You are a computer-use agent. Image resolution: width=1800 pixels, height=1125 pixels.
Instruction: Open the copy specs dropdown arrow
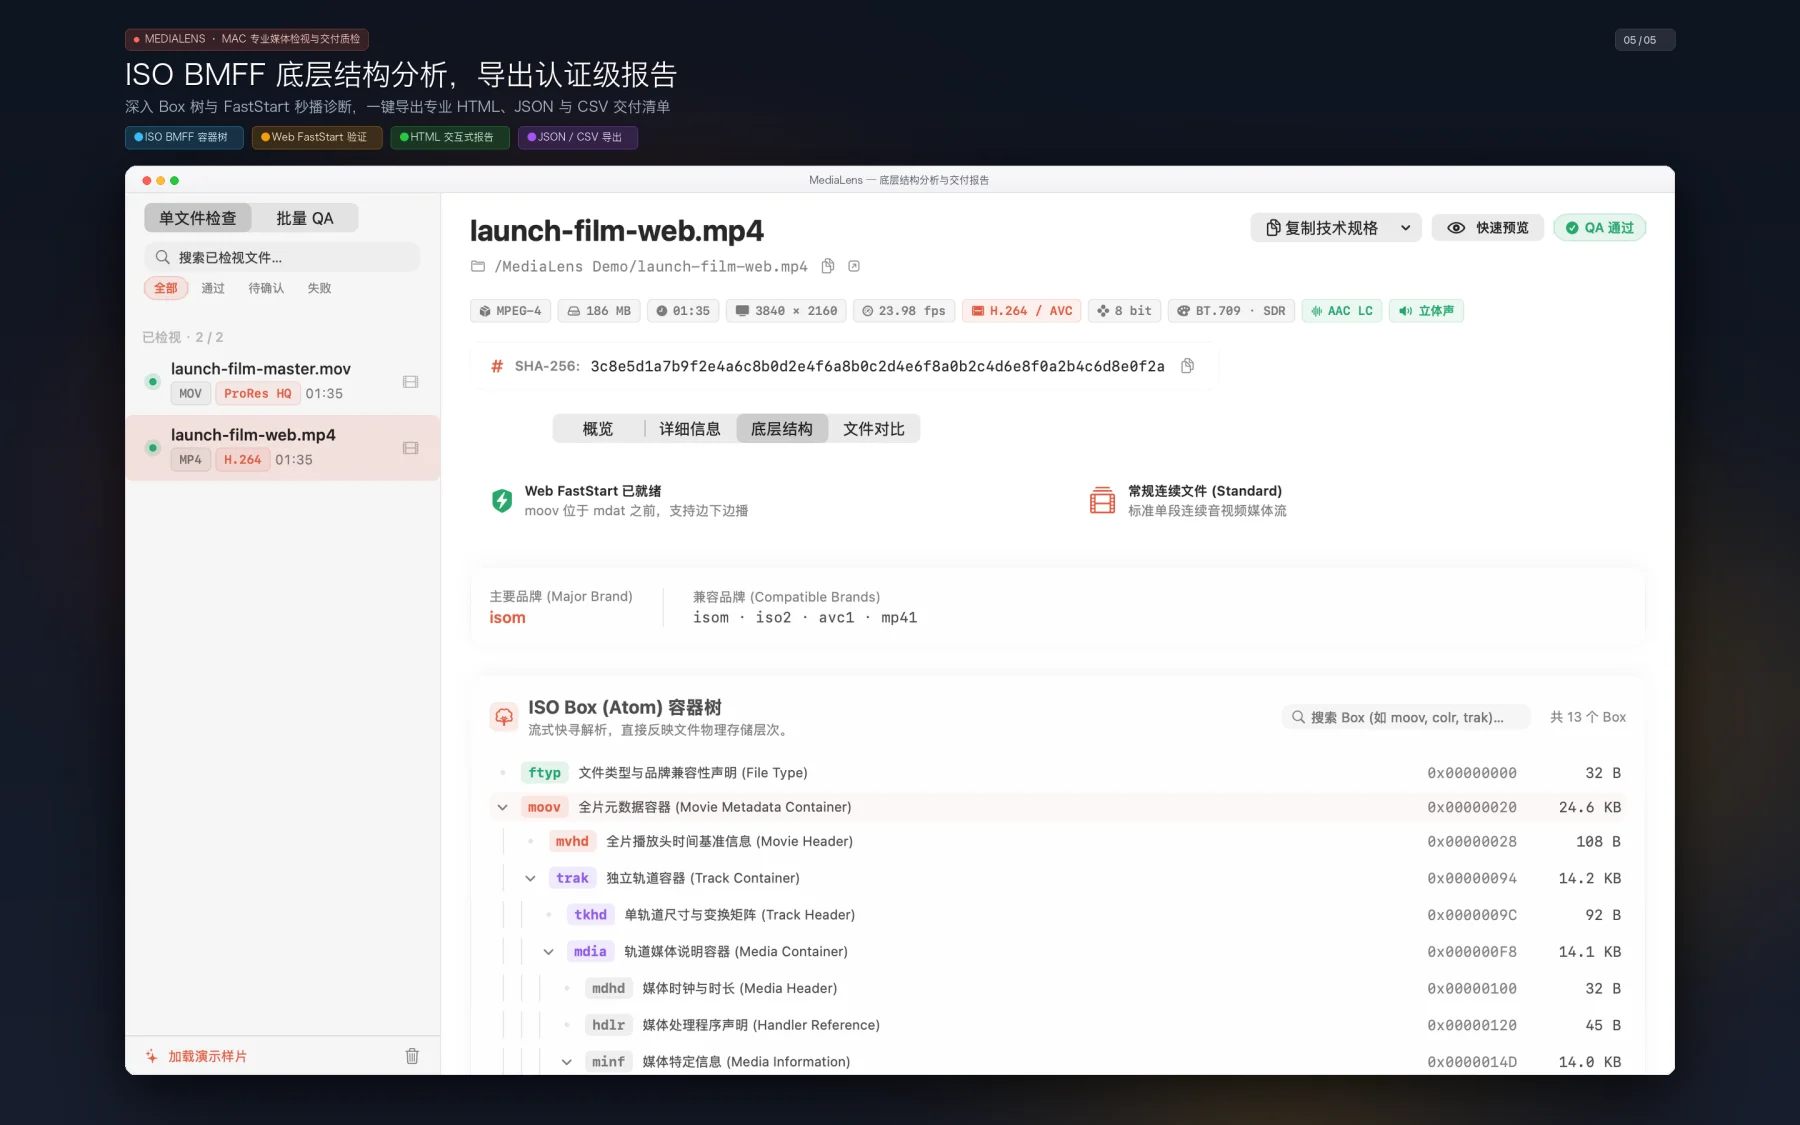pos(1406,228)
